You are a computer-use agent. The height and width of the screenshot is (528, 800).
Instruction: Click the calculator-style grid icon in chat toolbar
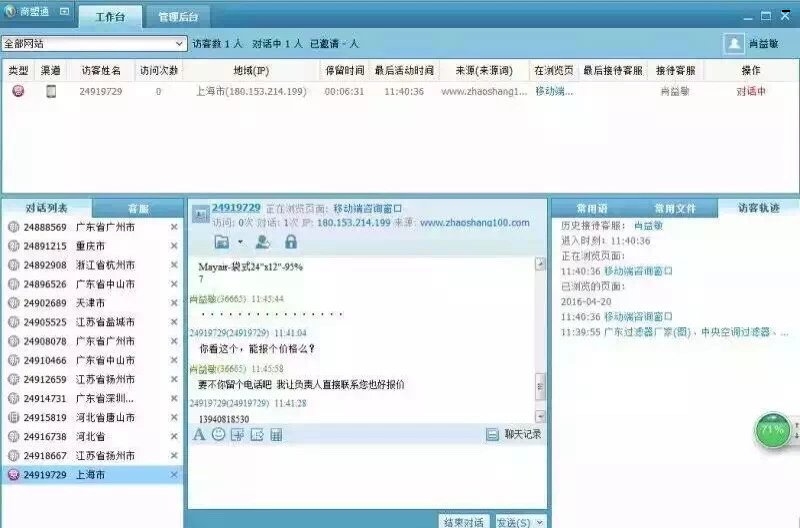click(x=276, y=434)
